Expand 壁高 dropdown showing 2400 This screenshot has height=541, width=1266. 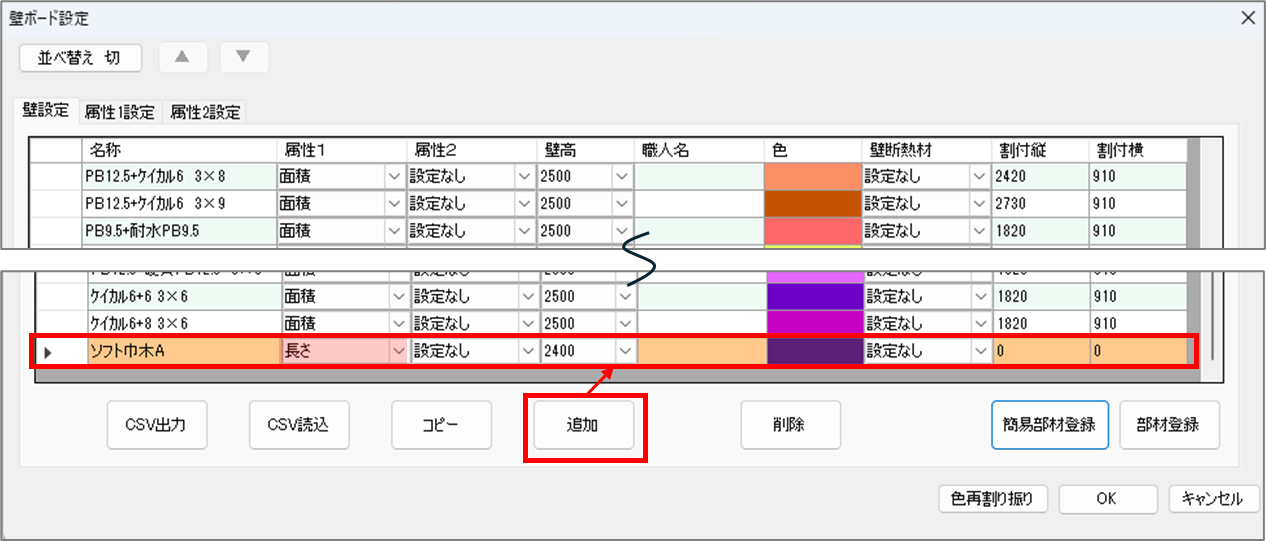click(x=622, y=352)
